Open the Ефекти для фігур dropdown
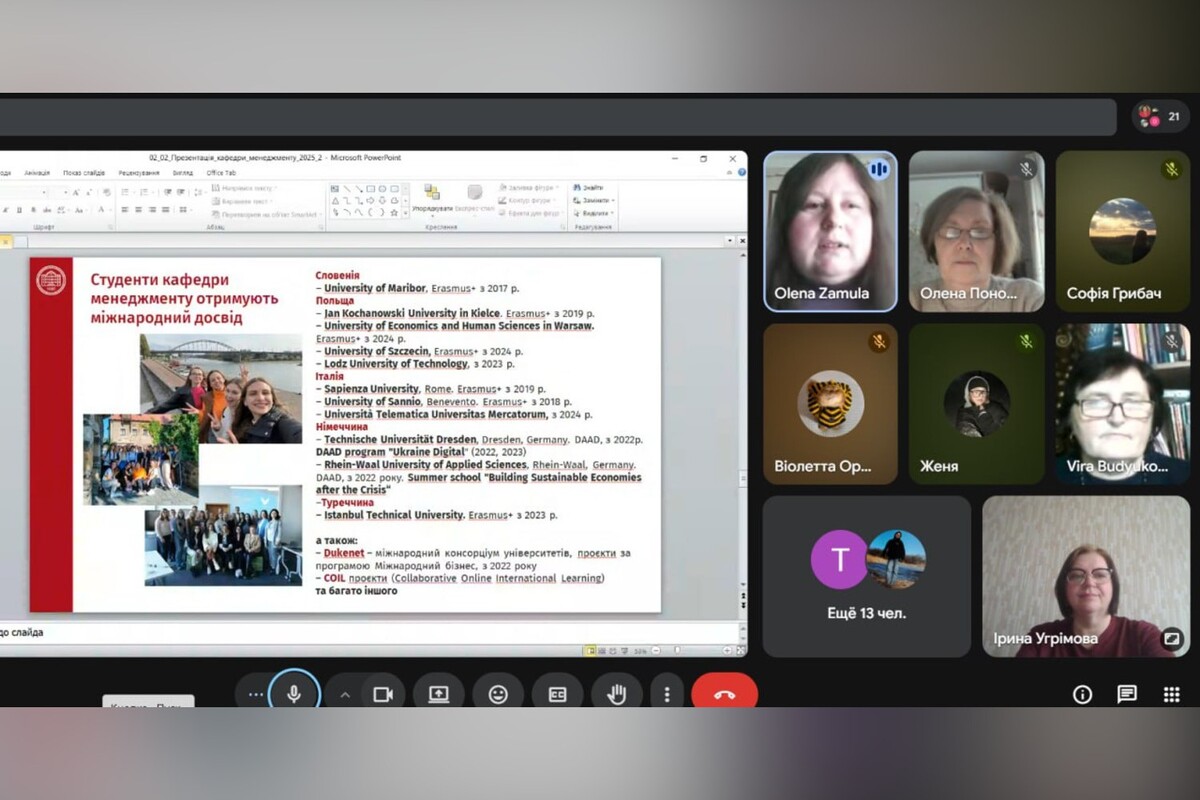This screenshot has width=1200, height=800. [x=532, y=213]
